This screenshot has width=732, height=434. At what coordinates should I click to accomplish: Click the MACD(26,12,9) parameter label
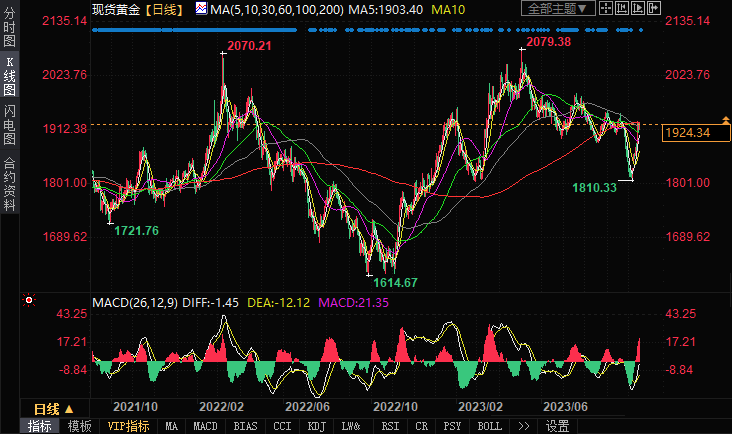[136, 301]
